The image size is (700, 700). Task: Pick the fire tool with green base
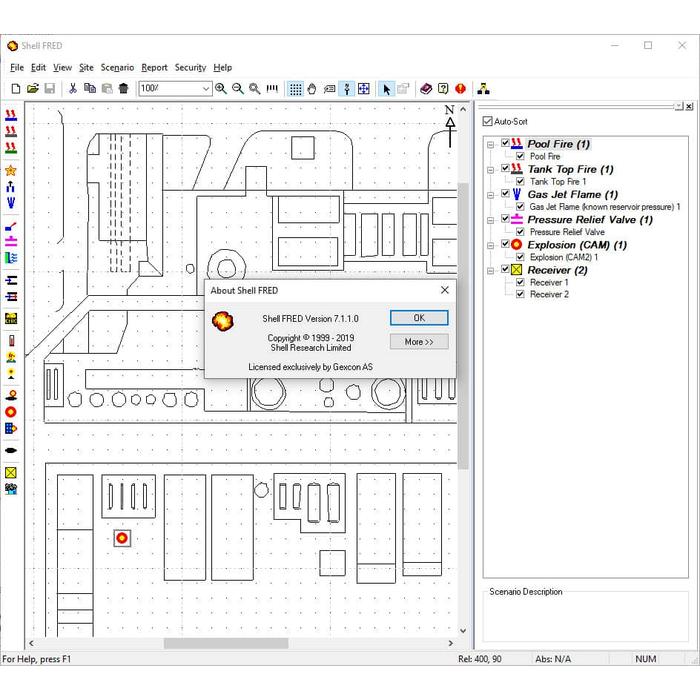pyautogui.click(x=11, y=148)
